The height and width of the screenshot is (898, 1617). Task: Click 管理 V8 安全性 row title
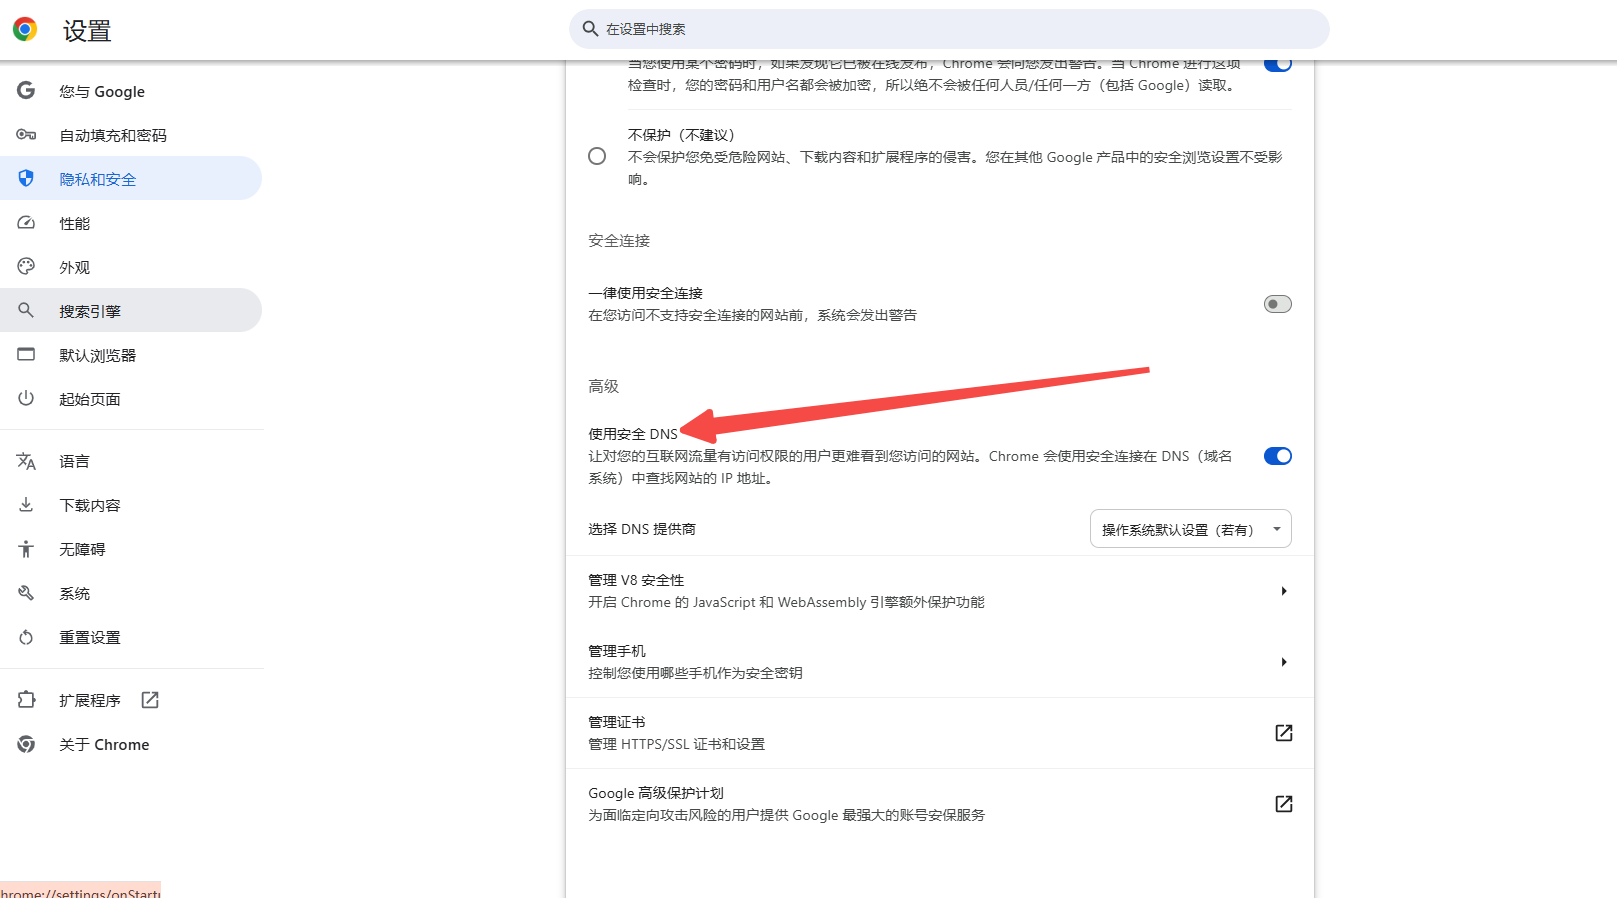636,580
